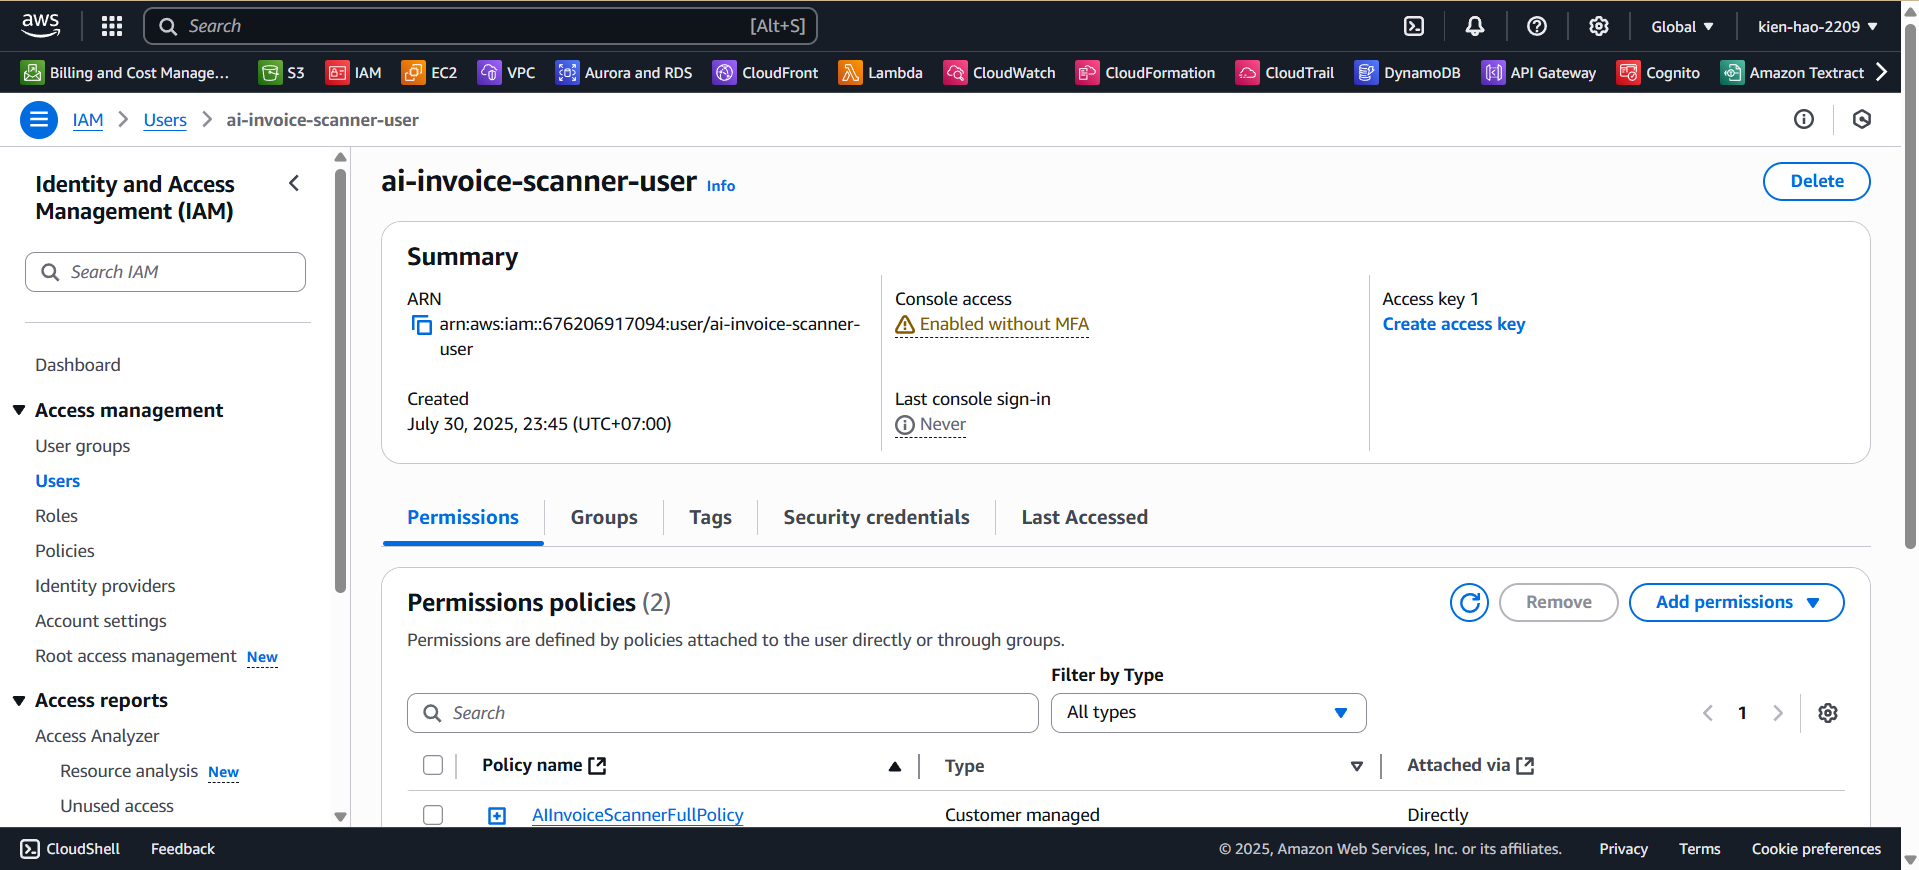Collapse the IAM side navigation panel
Image resolution: width=1919 pixels, height=870 pixels.
tap(294, 183)
